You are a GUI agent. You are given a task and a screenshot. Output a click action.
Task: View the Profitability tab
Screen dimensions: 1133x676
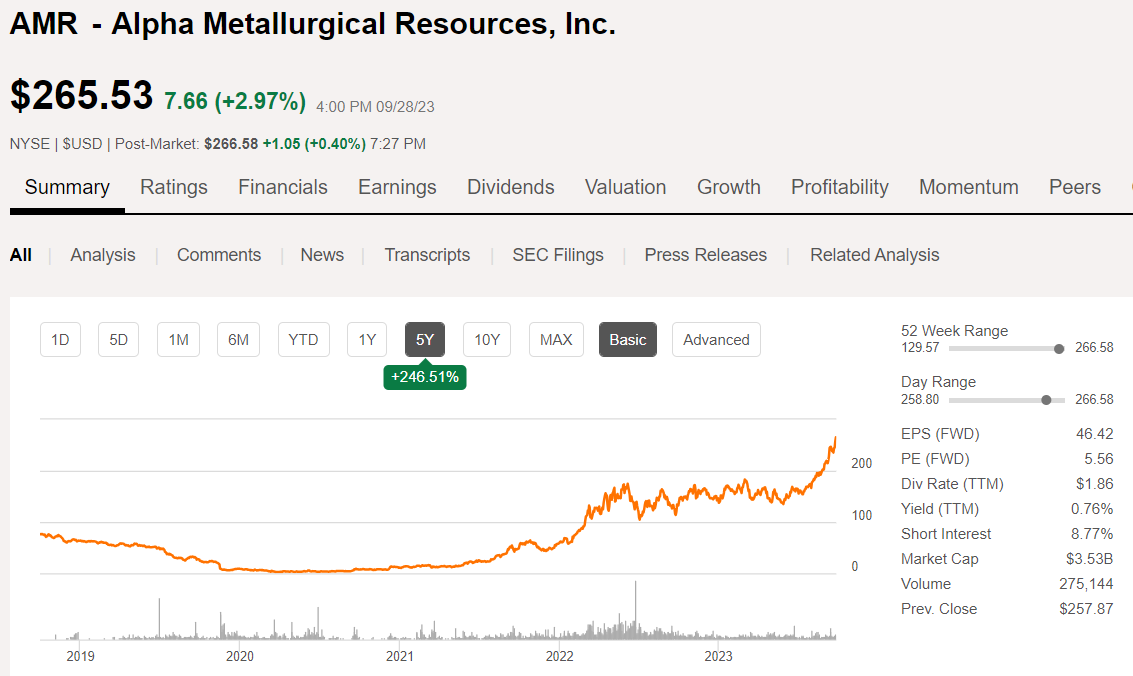pyautogui.click(x=840, y=187)
